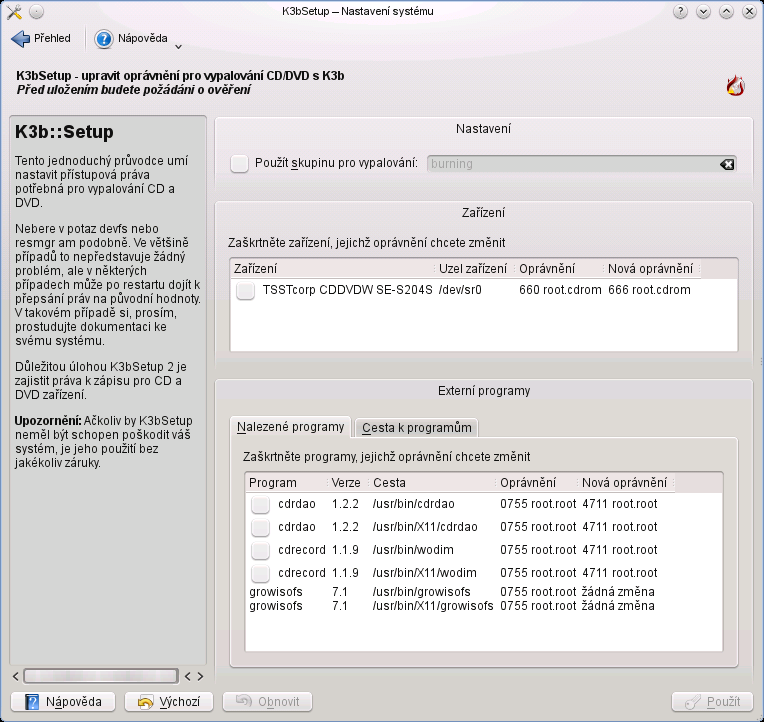Click the title bar question mark help button
This screenshot has height=722, width=764.
coord(680,11)
